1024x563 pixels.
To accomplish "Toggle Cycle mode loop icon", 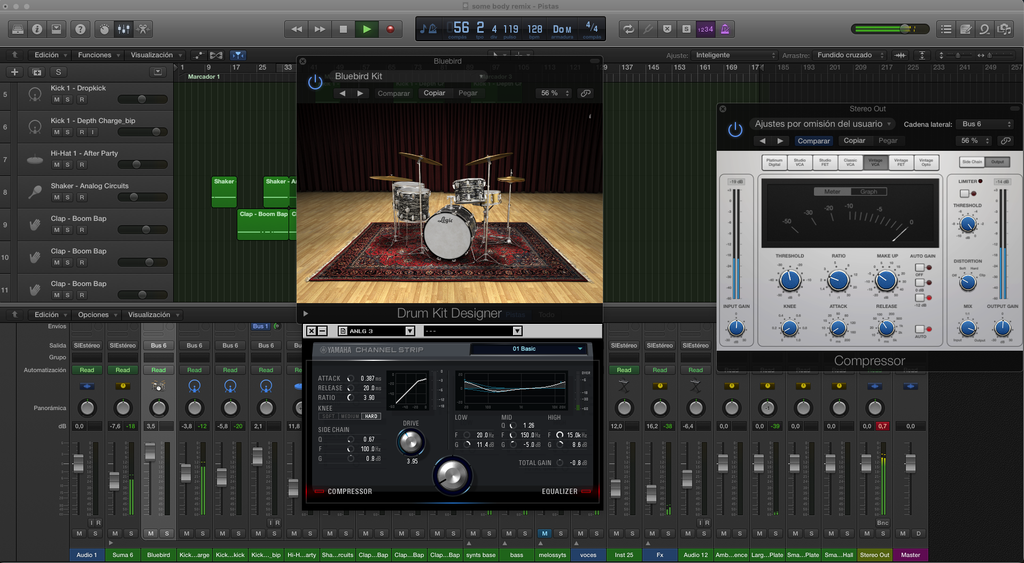I will (x=628, y=29).
